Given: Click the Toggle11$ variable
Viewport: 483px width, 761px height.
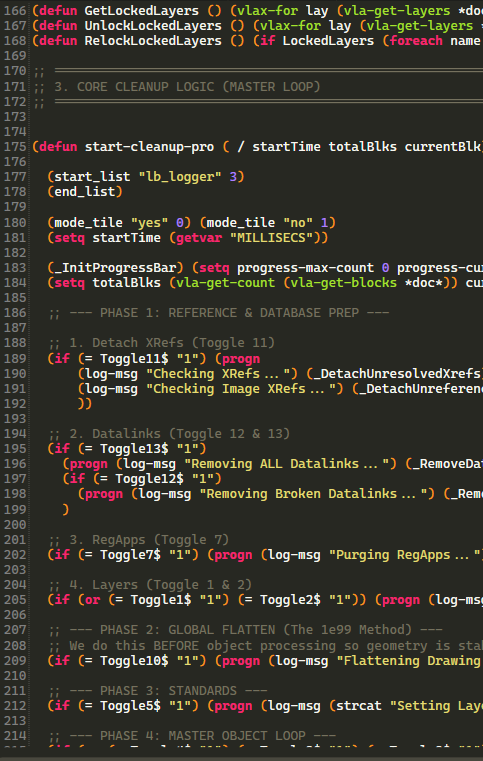Looking at the screenshot, I should (134, 359).
